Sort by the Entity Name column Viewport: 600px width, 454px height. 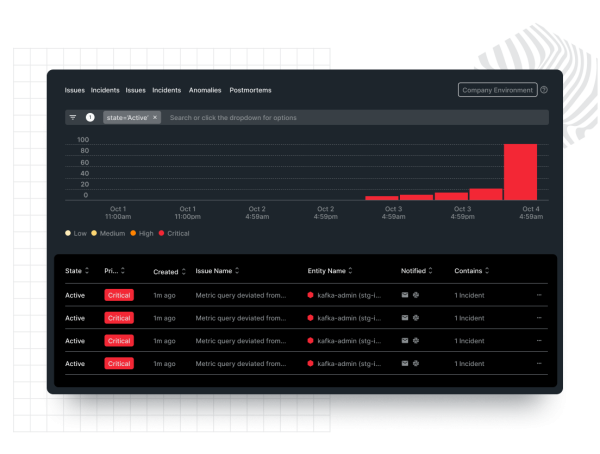point(330,271)
